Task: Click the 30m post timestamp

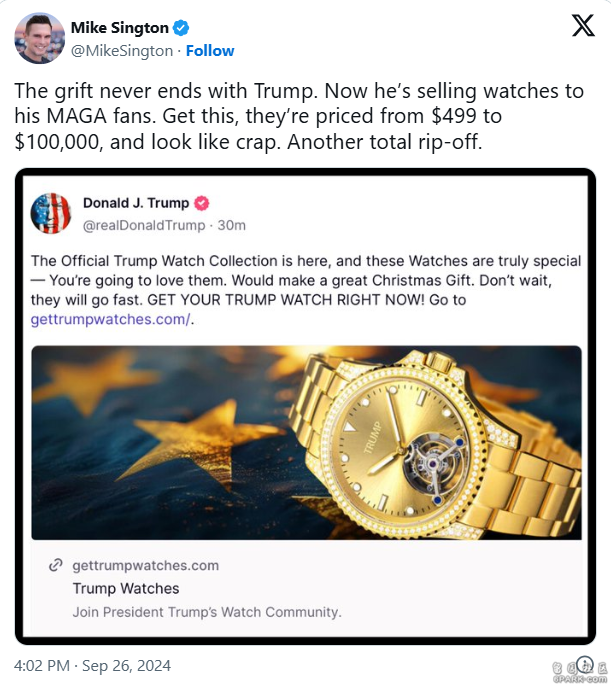Action: 232,225
